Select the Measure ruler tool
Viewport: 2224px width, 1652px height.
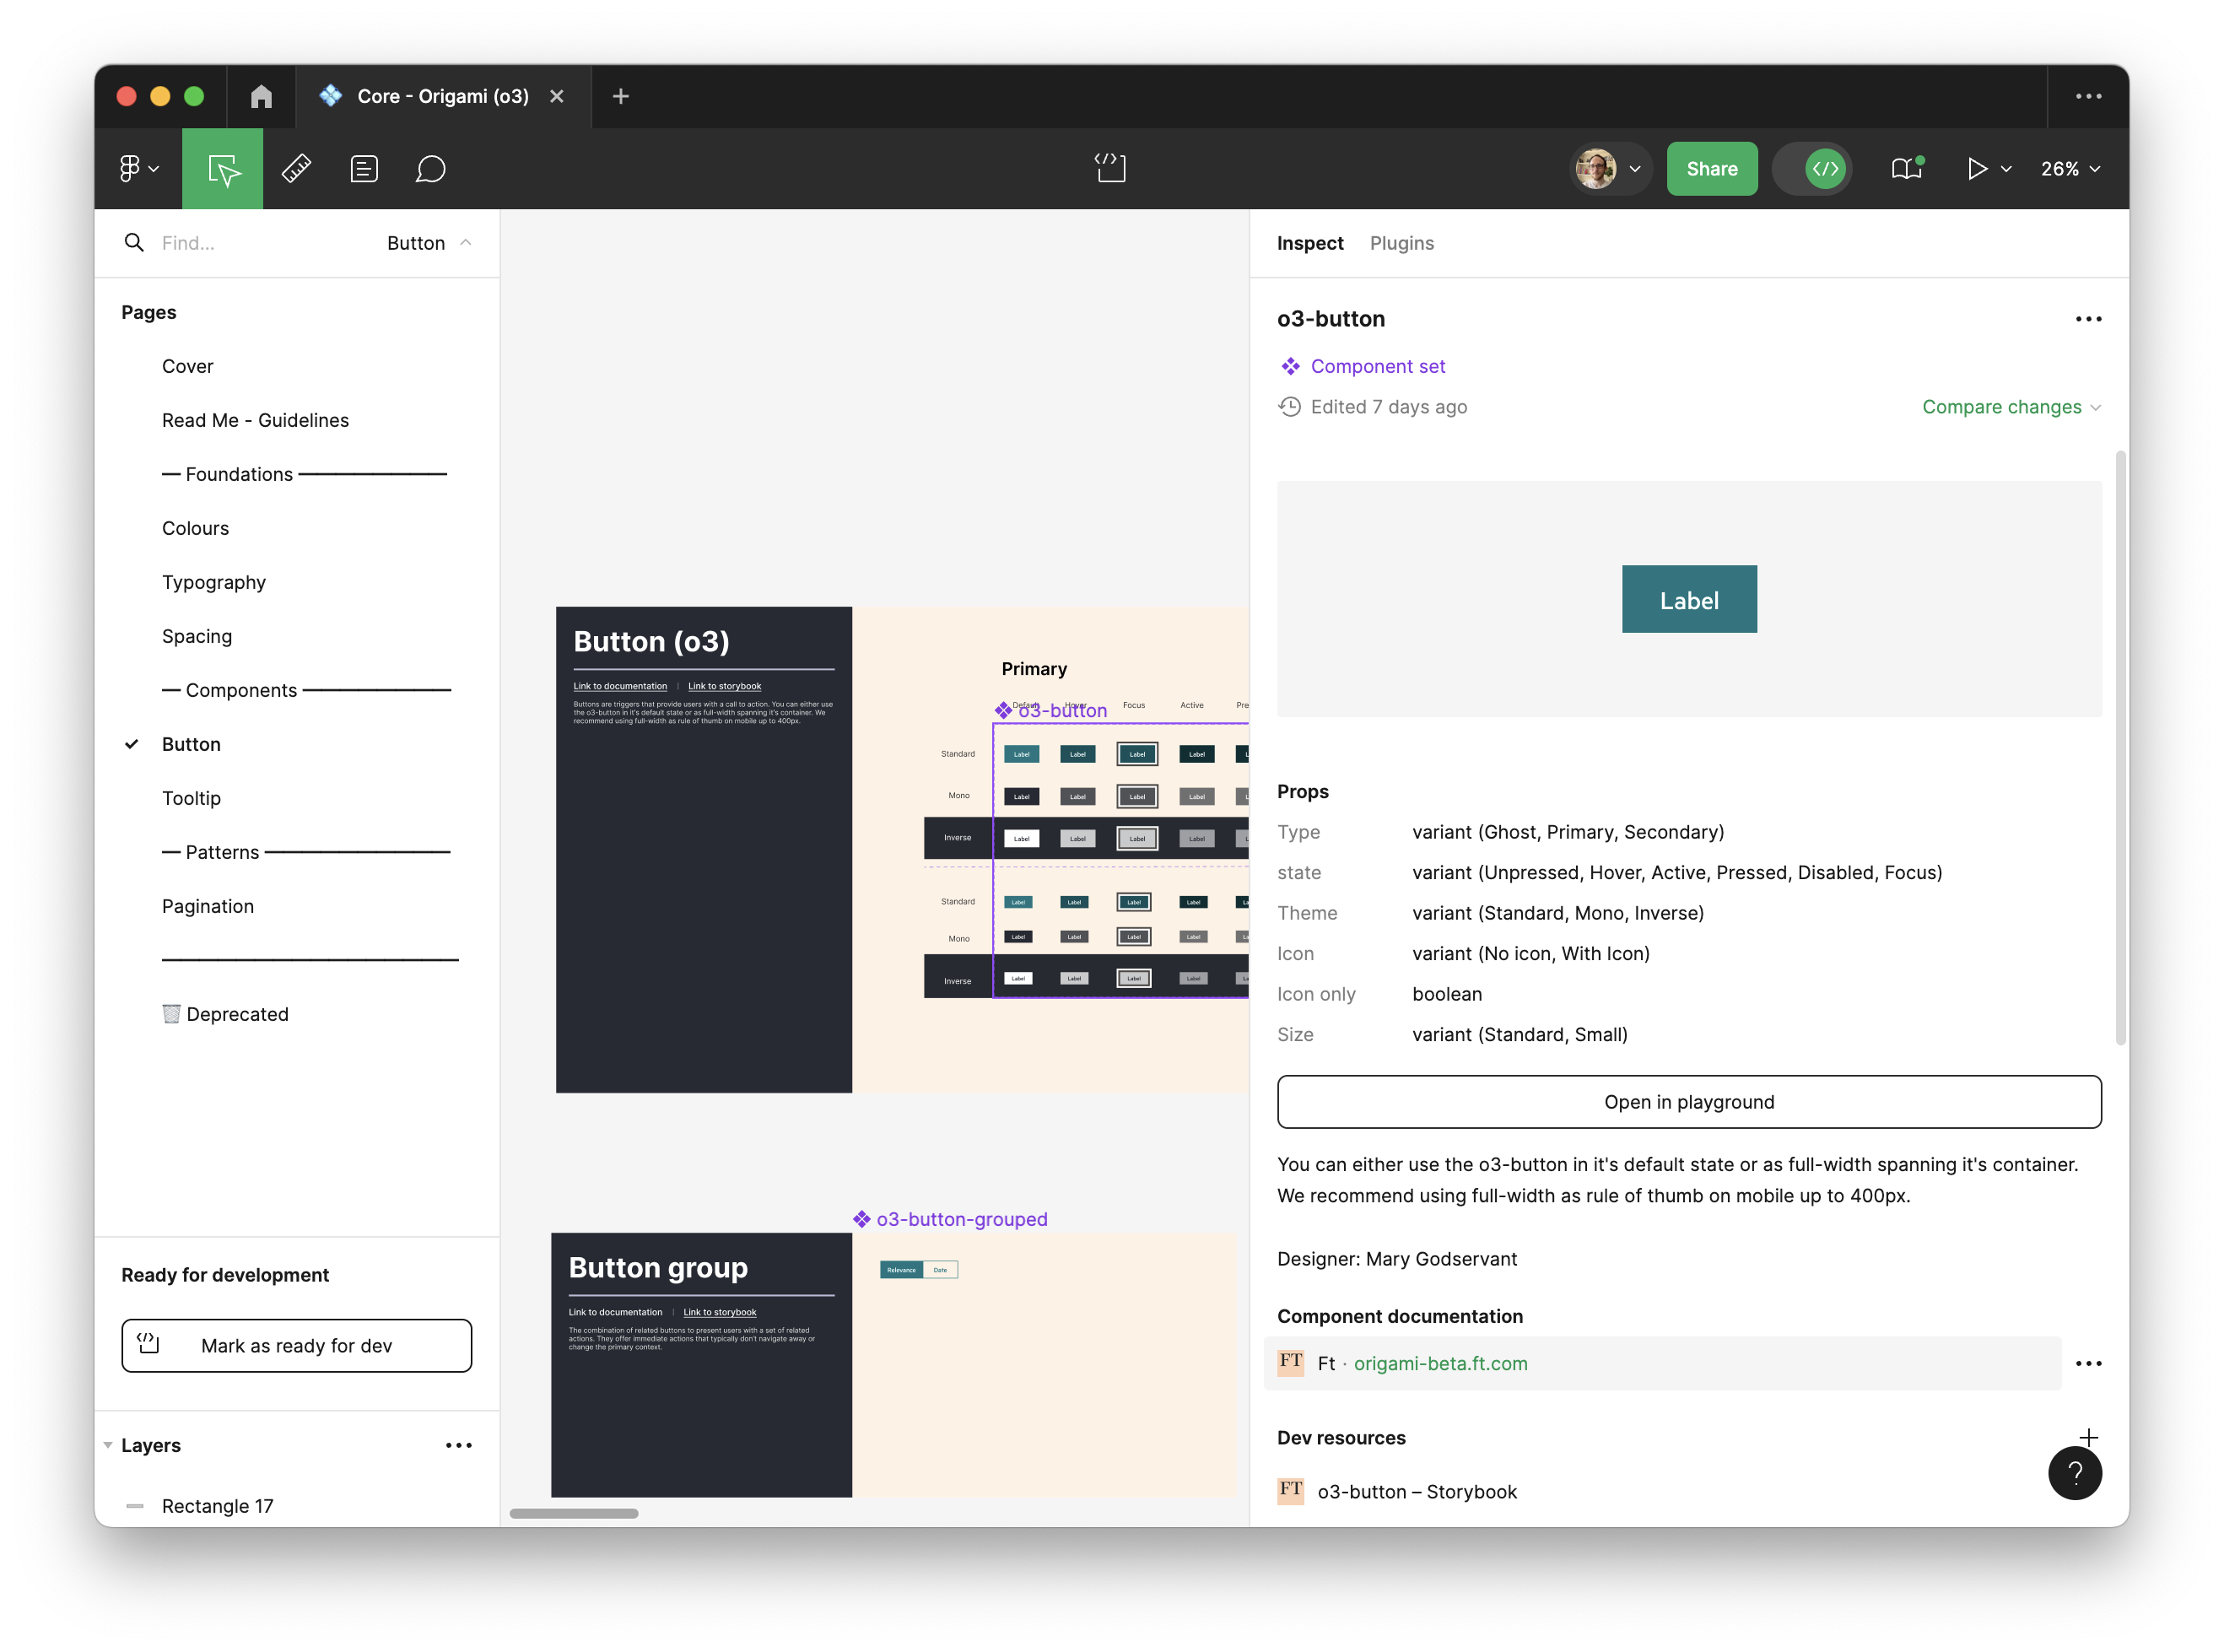coord(296,168)
